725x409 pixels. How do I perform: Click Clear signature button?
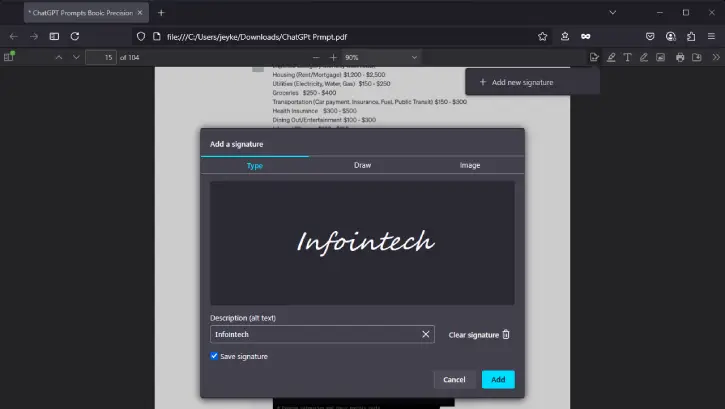479,335
